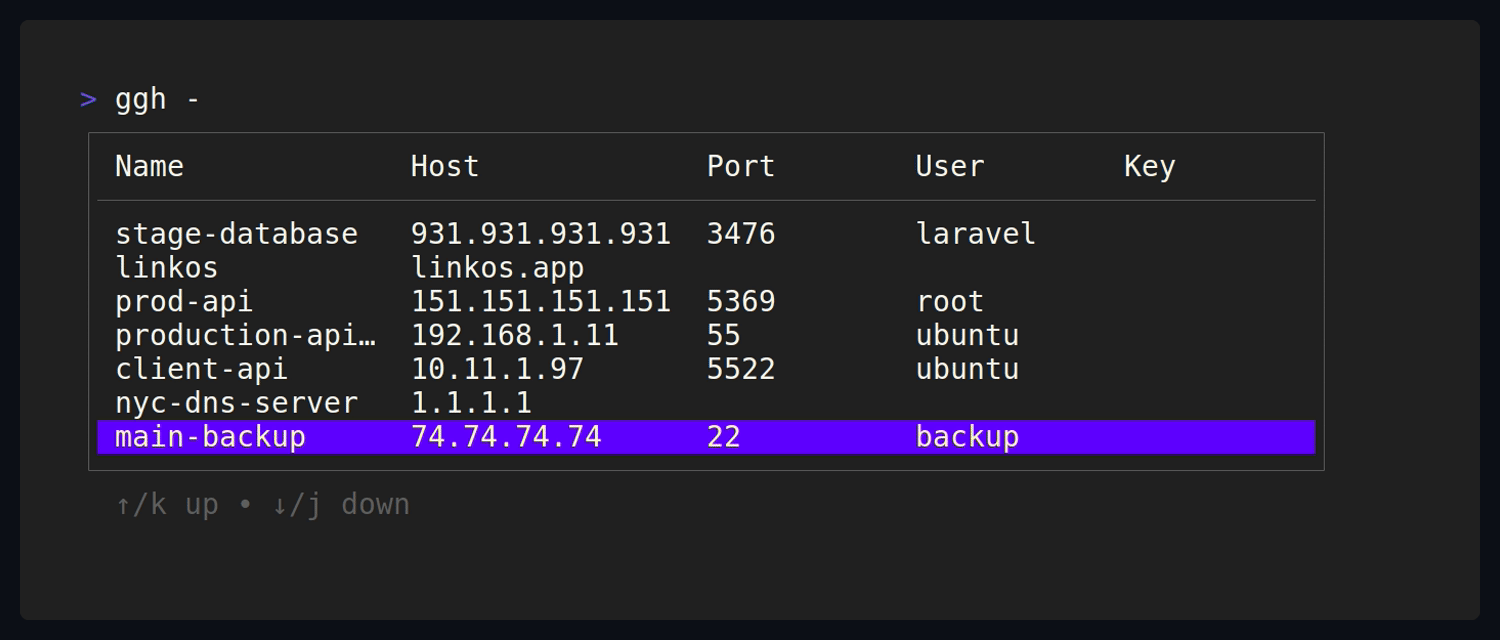Click the purple prompt arrow indicator
Viewport: 1500px width, 640px height.
click(88, 98)
